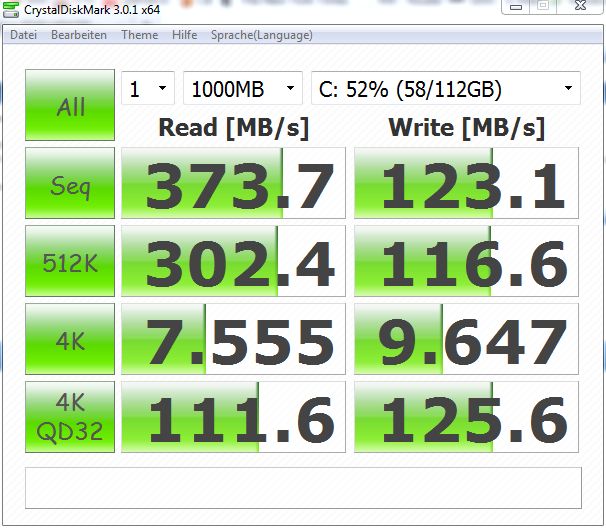Start the Seq benchmark test
606x528 pixels.
tap(70, 183)
